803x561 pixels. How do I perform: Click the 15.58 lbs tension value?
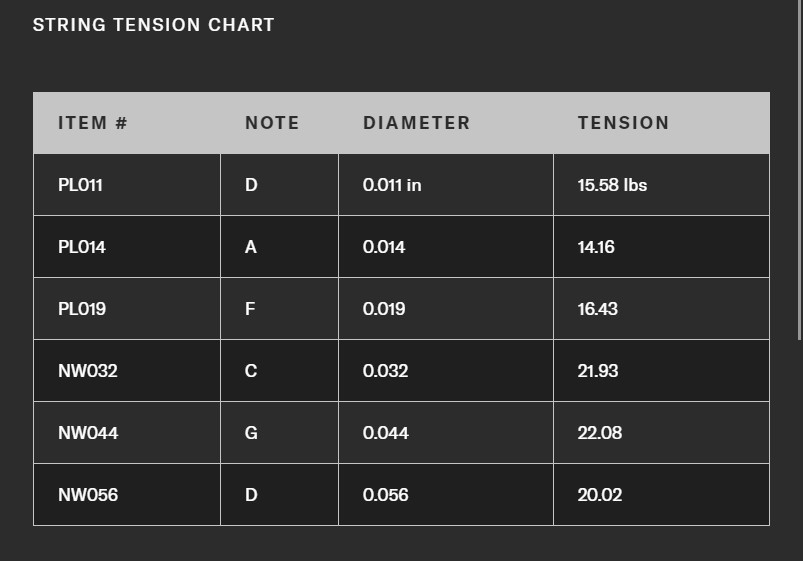(x=612, y=185)
